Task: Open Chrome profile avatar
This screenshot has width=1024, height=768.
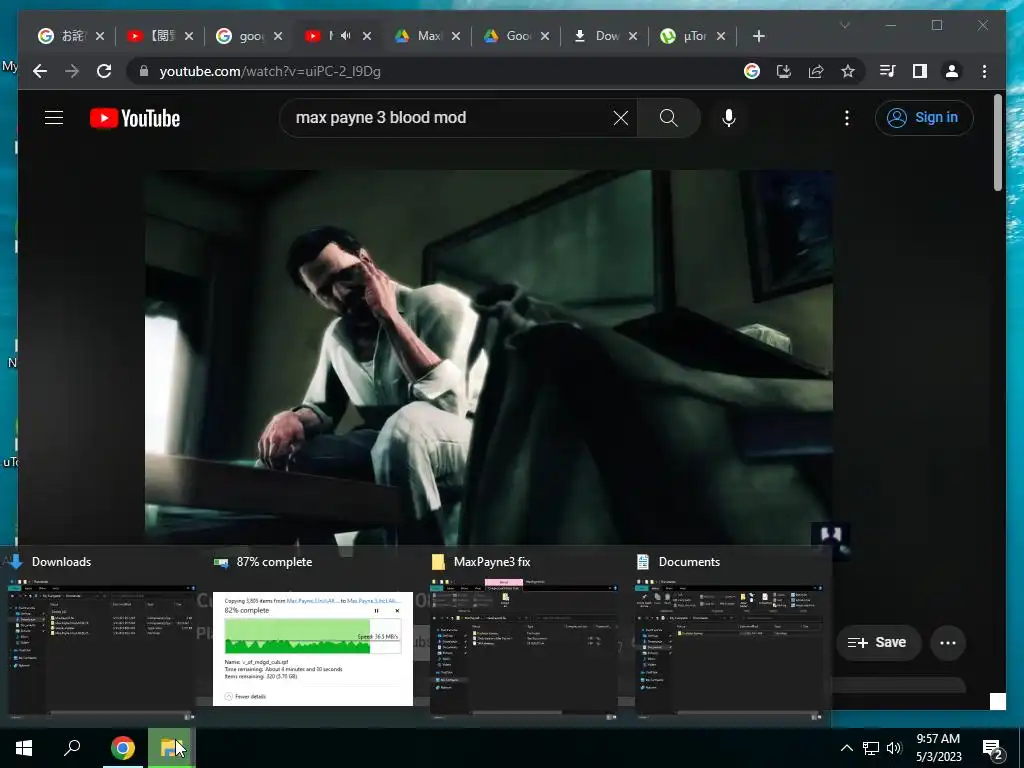Action: 952,71
